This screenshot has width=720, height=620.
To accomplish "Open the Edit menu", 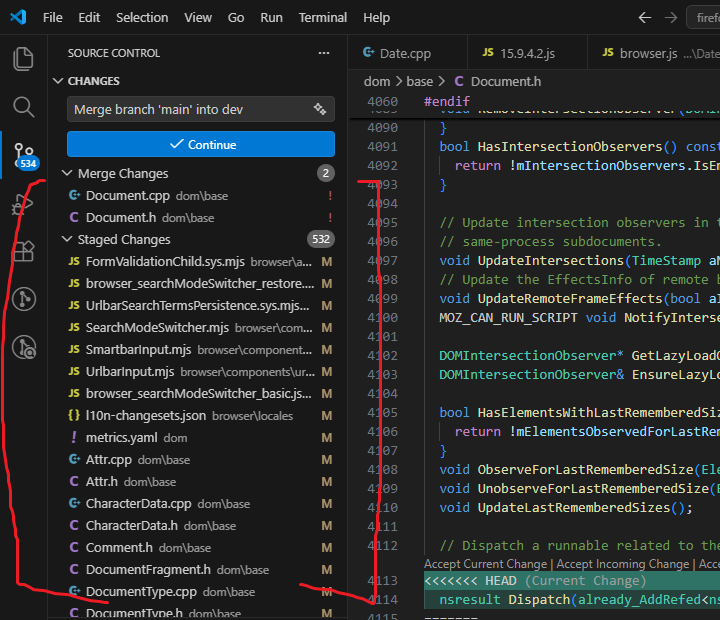I will pyautogui.click(x=89, y=17).
